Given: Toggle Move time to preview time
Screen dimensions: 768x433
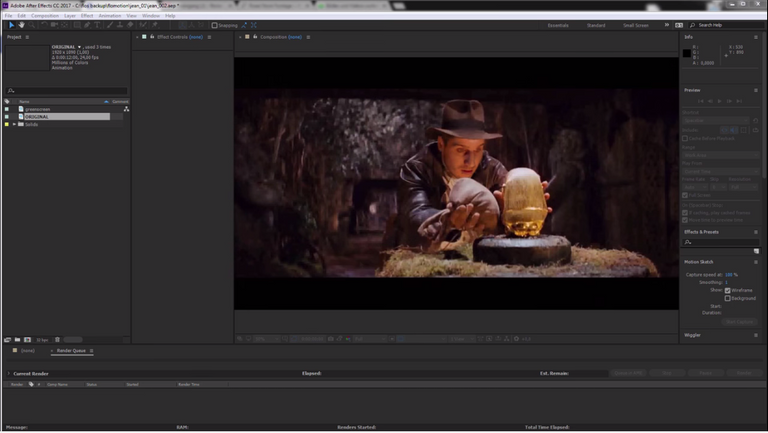Looking at the screenshot, I should (685, 220).
